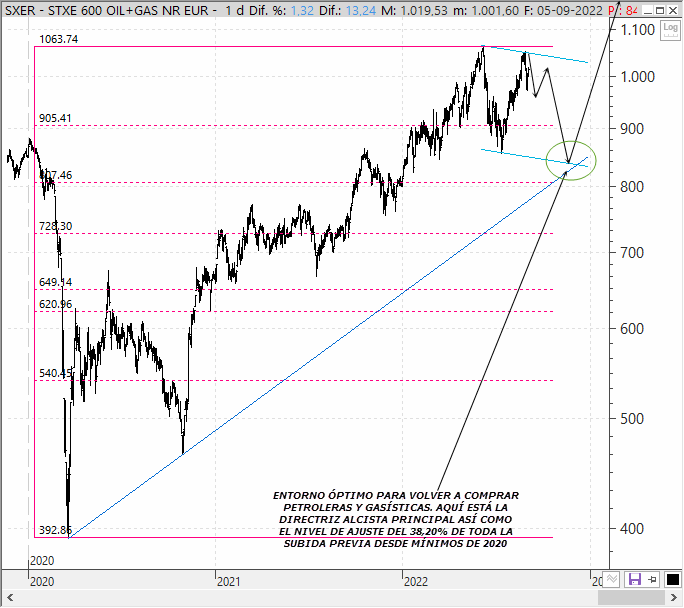Open the black color swatch

click(x=673, y=580)
